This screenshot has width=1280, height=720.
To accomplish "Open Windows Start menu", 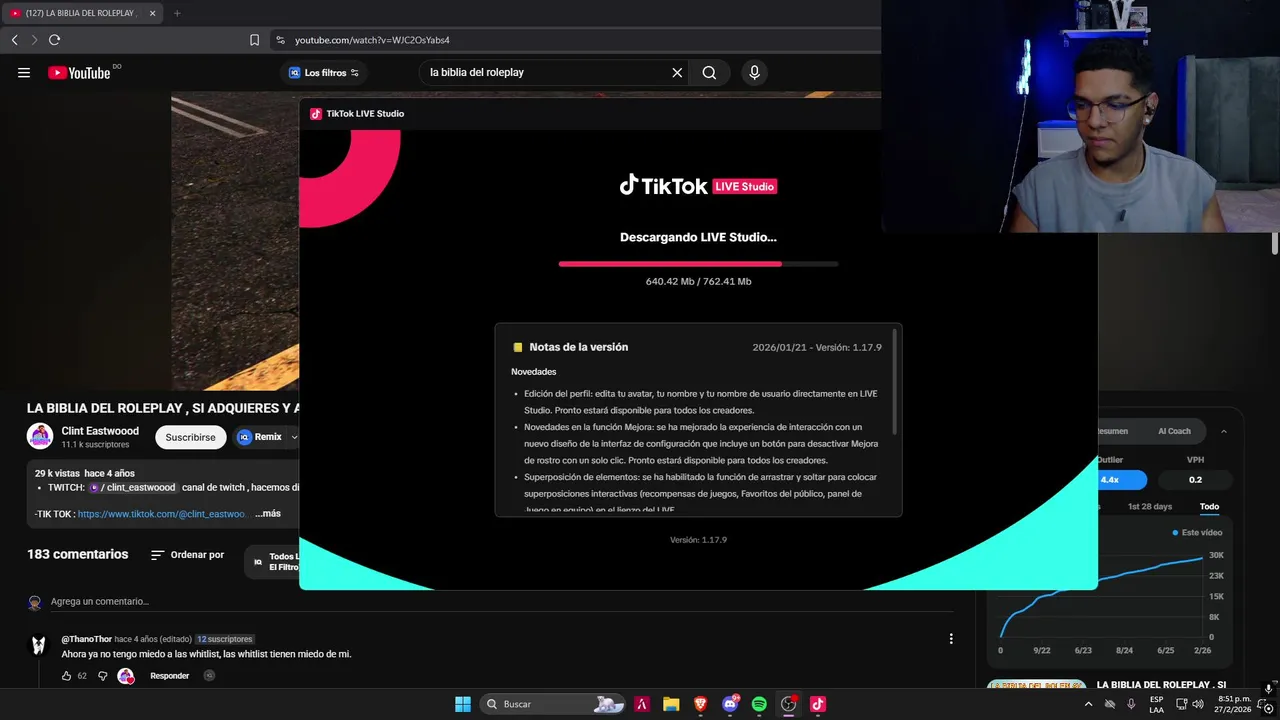I will coord(463,704).
